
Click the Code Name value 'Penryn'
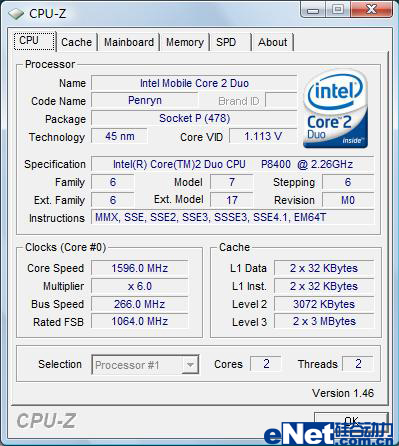[145, 100]
